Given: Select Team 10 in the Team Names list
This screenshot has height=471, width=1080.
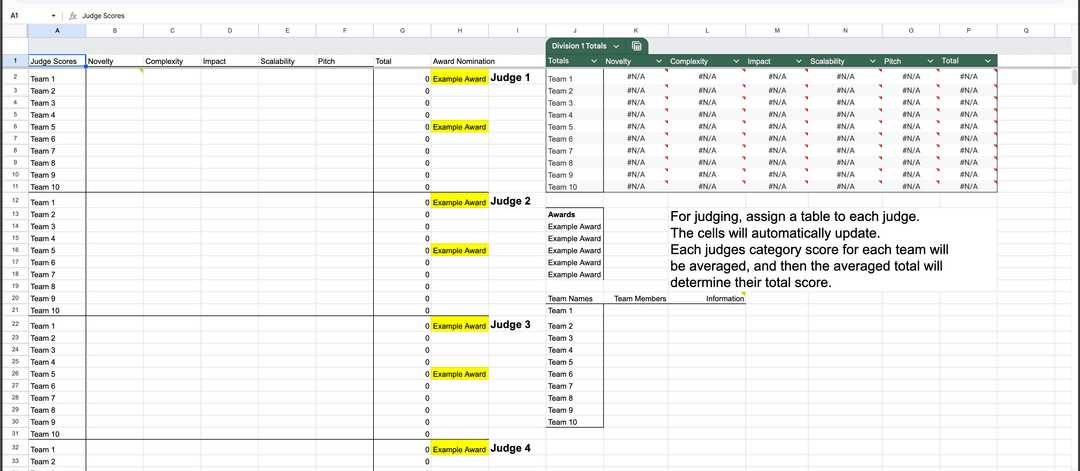Looking at the screenshot, I should click(x=574, y=422).
